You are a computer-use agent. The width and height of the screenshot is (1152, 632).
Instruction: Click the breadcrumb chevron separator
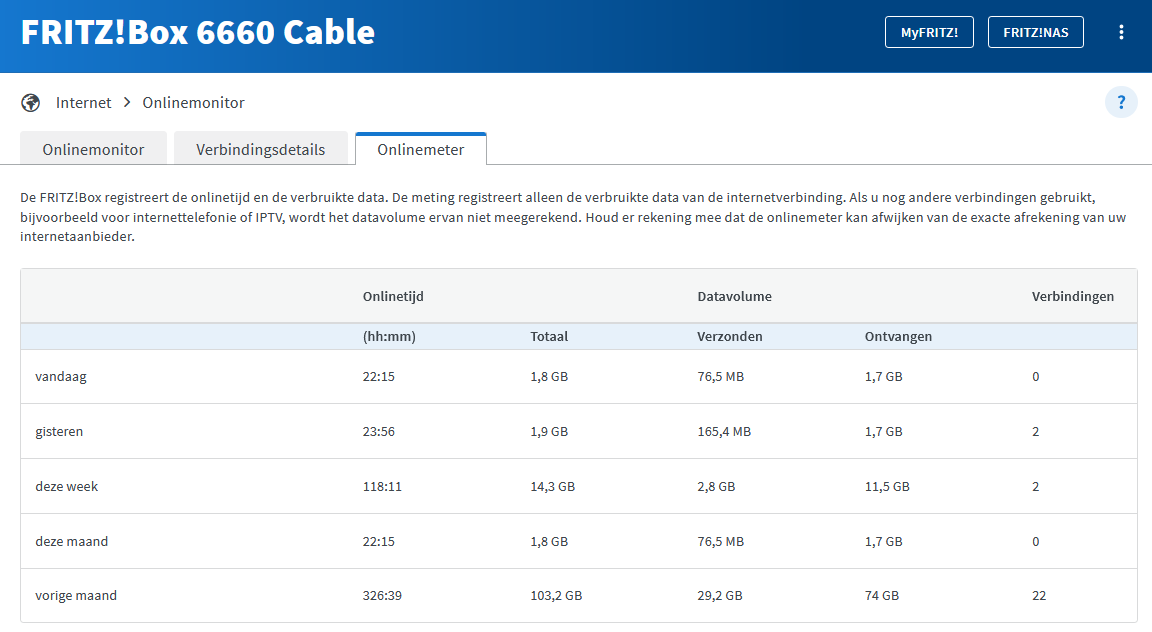click(x=127, y=103)
